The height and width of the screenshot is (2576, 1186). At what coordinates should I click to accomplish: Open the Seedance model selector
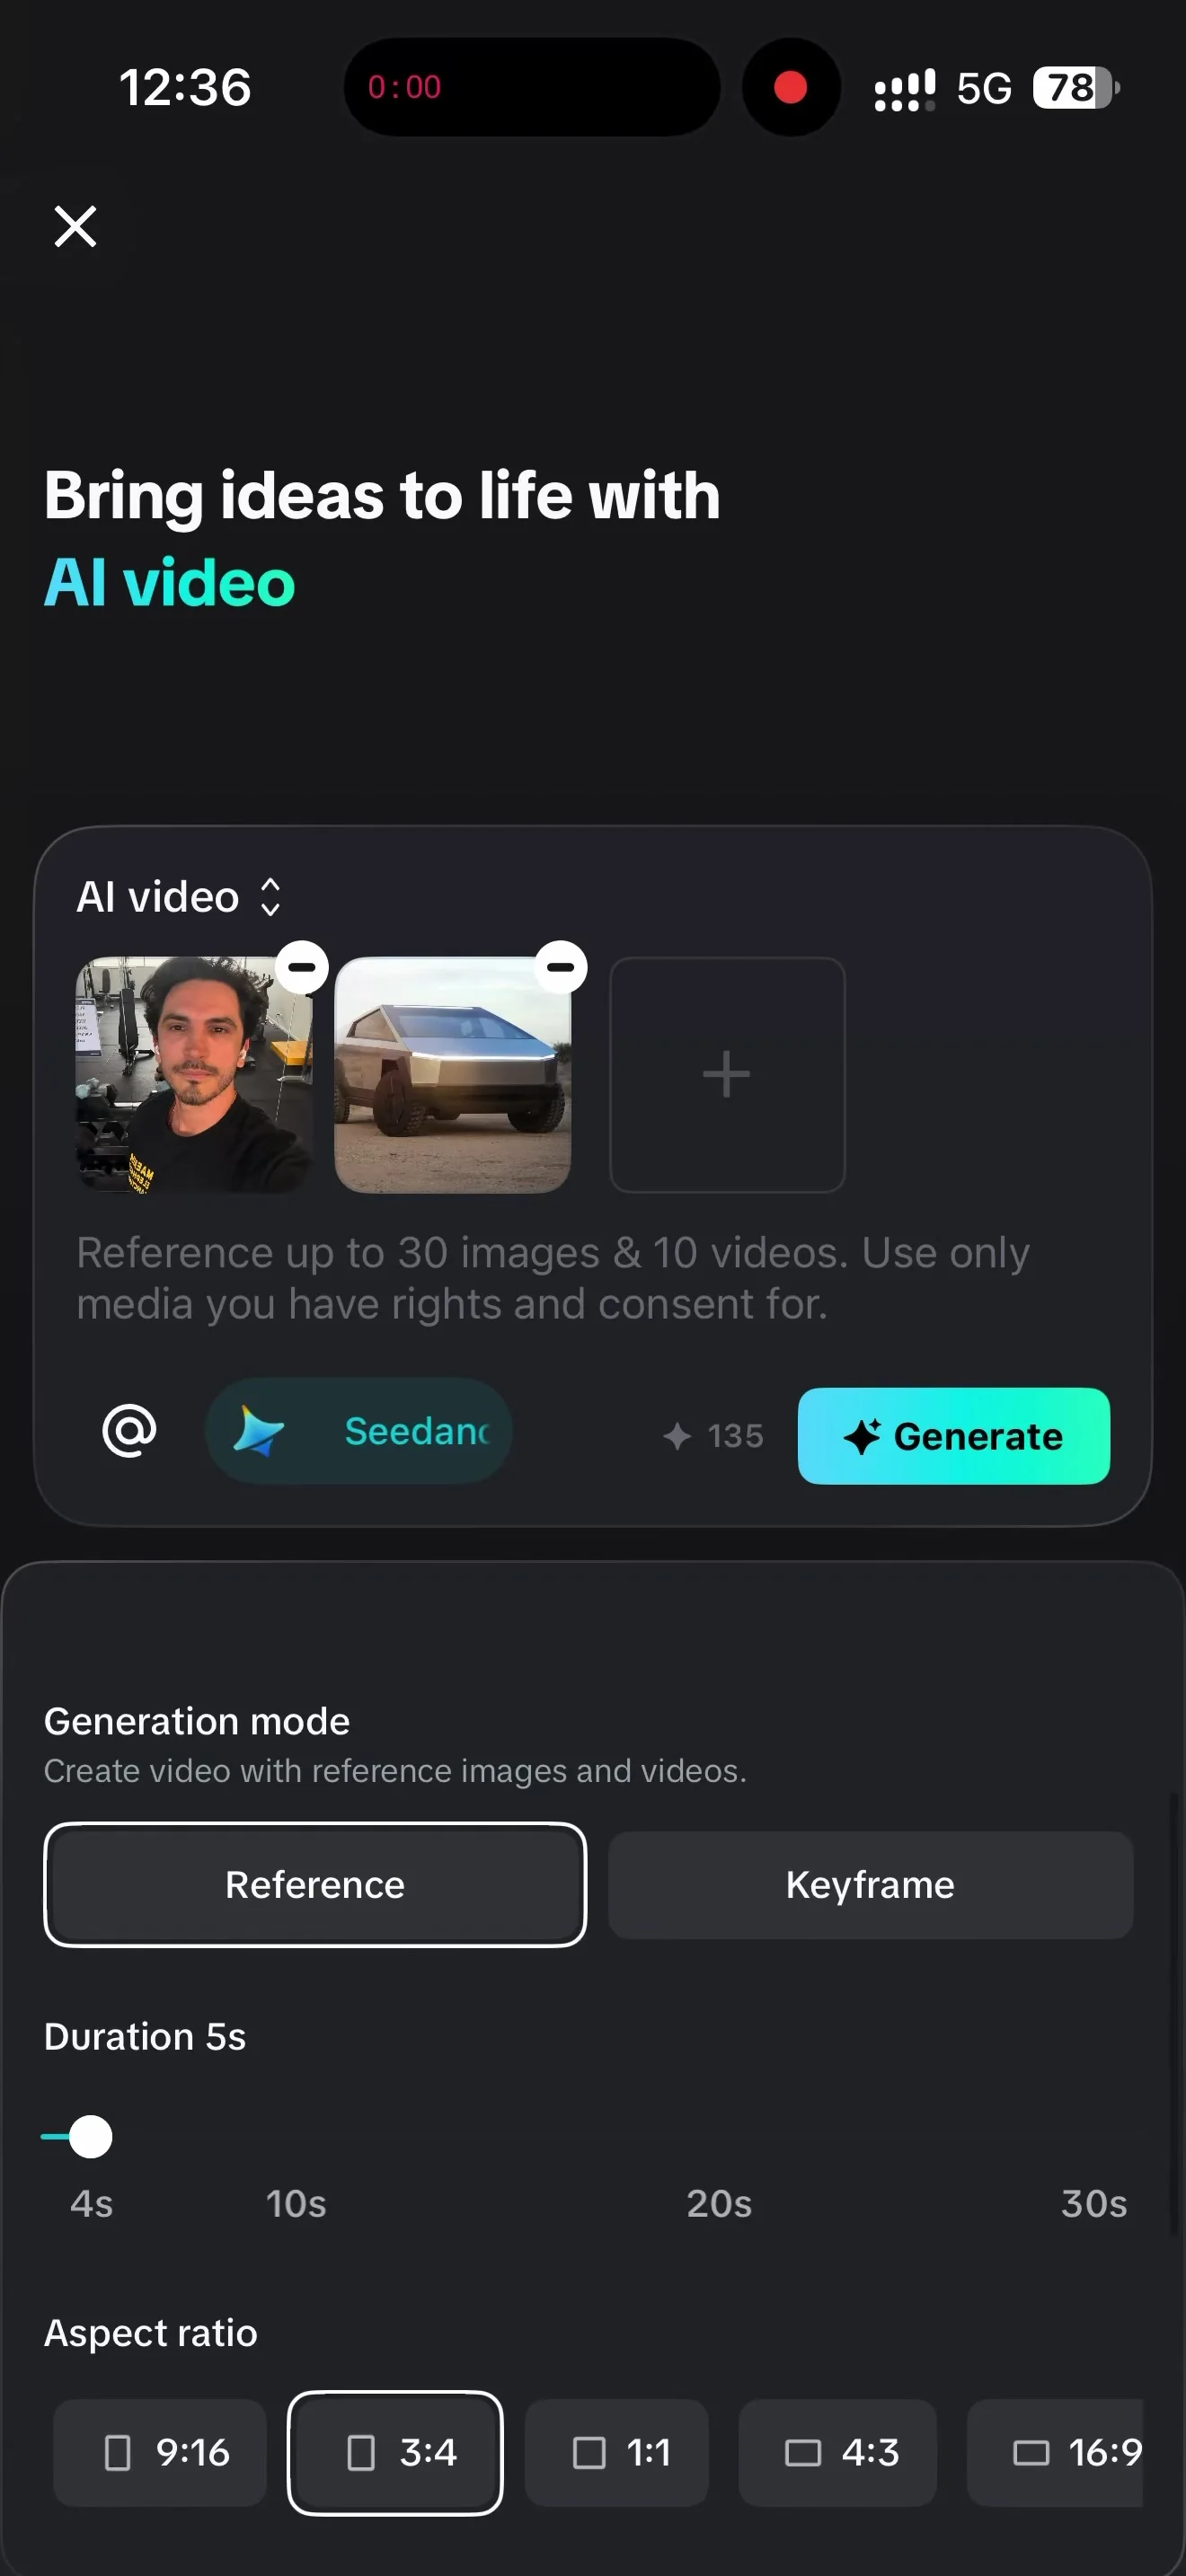359,1431
